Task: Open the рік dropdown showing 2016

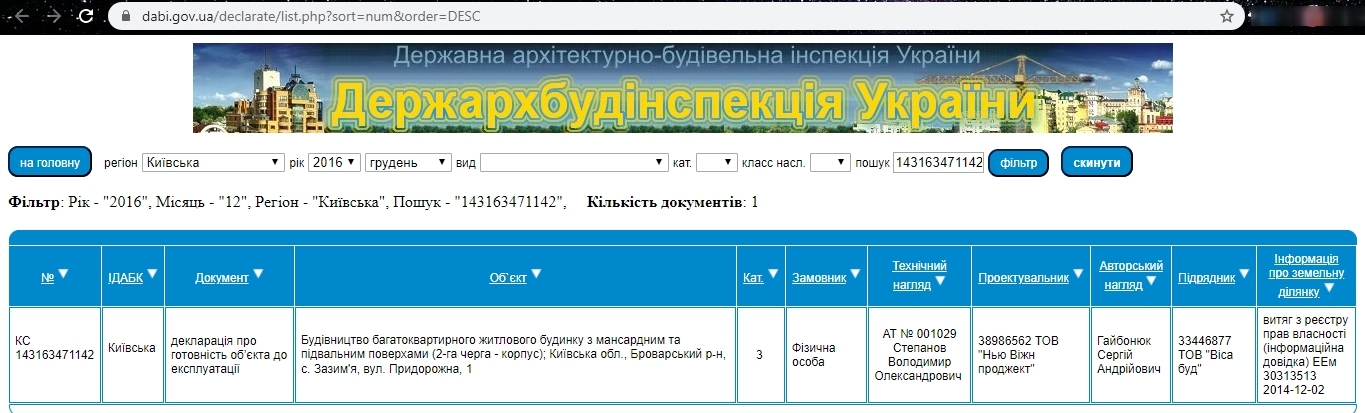Action: click(x=335, y=162)
